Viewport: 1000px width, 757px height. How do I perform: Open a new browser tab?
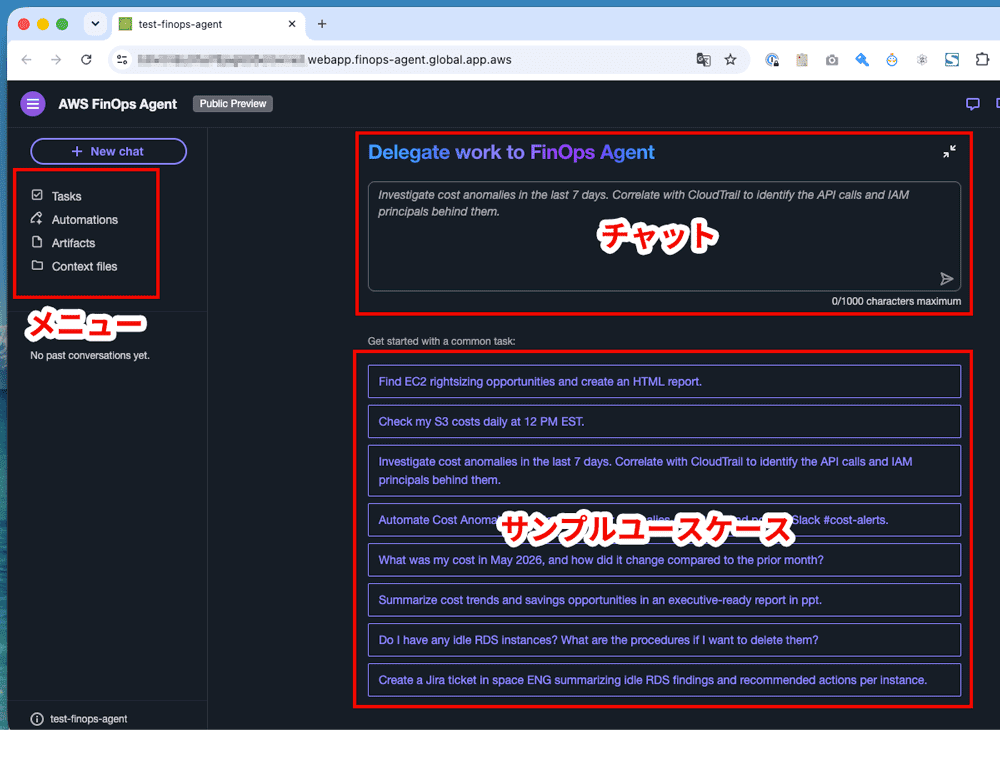[322, 24]
